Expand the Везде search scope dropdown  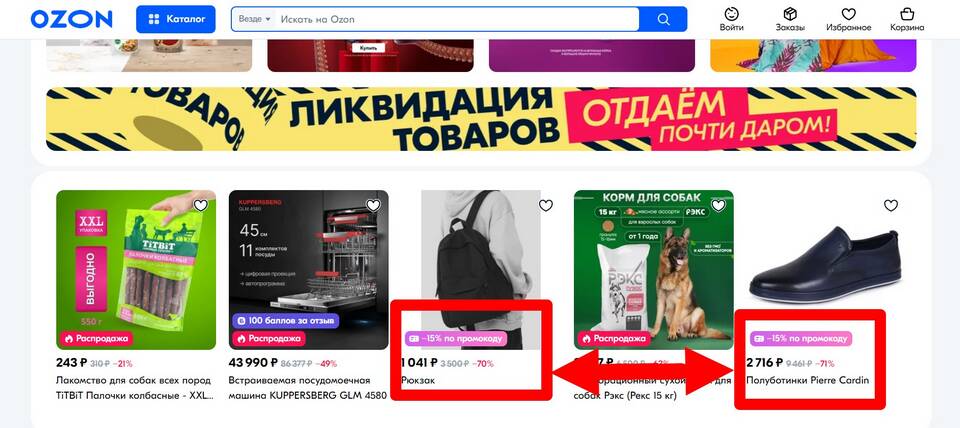point(254,19)
